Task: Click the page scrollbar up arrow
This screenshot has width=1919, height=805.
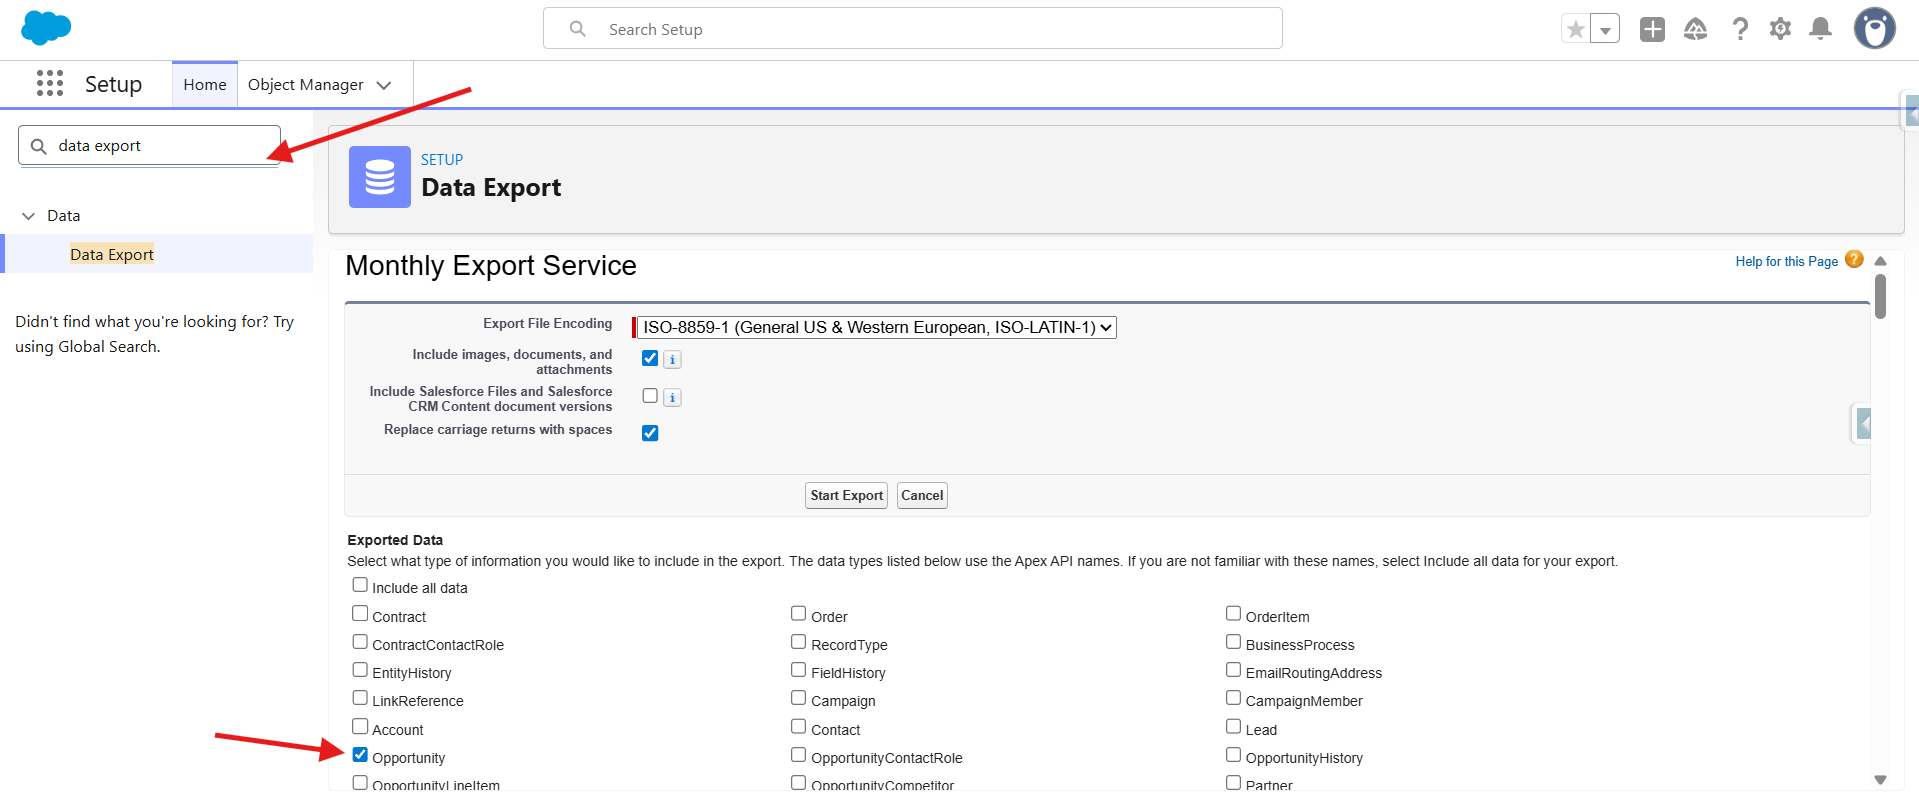Action: coord(1880,261)
